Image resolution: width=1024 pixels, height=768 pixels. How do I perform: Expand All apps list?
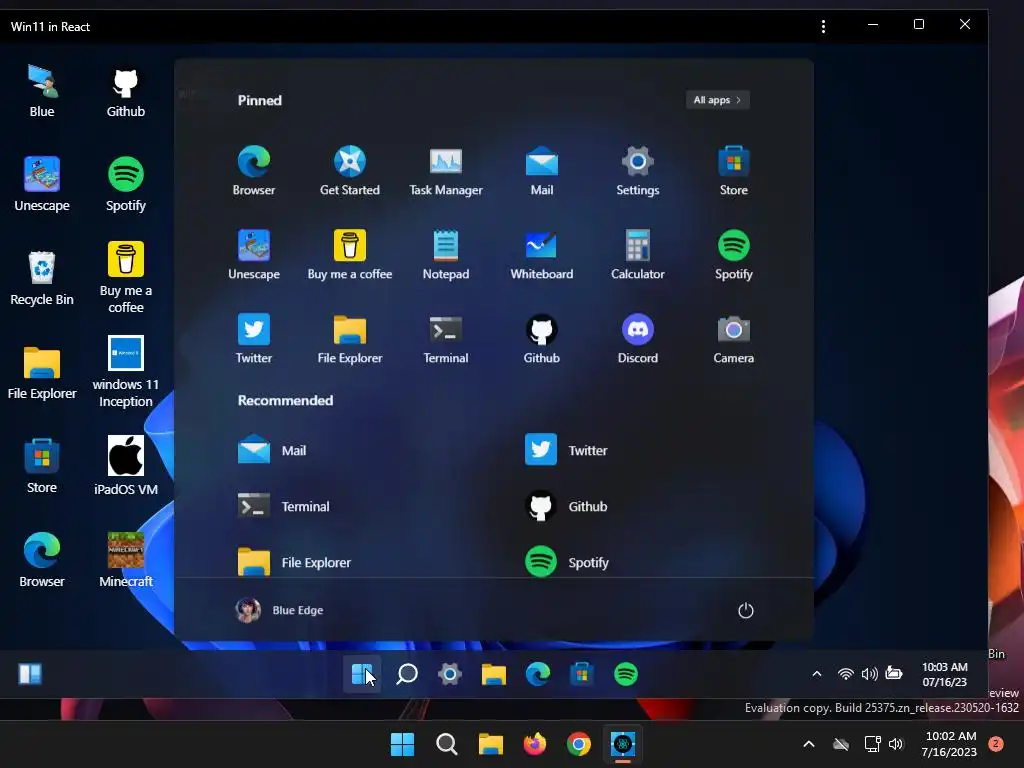(717, 100)
